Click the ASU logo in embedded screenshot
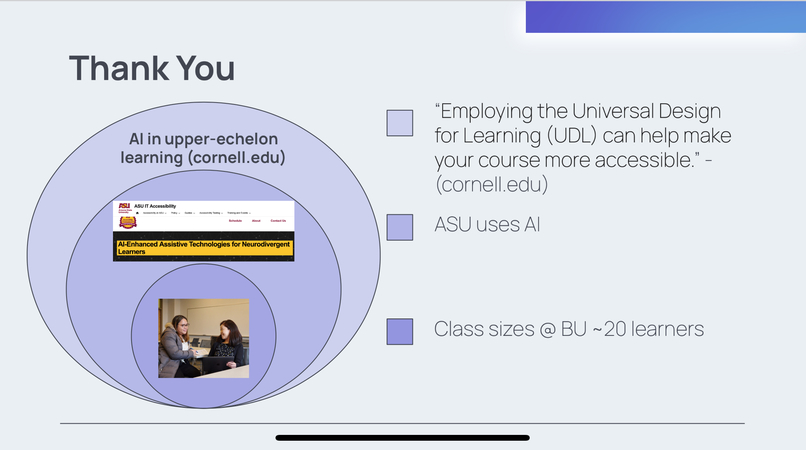 pyautogui.click(x=125, y=208)
